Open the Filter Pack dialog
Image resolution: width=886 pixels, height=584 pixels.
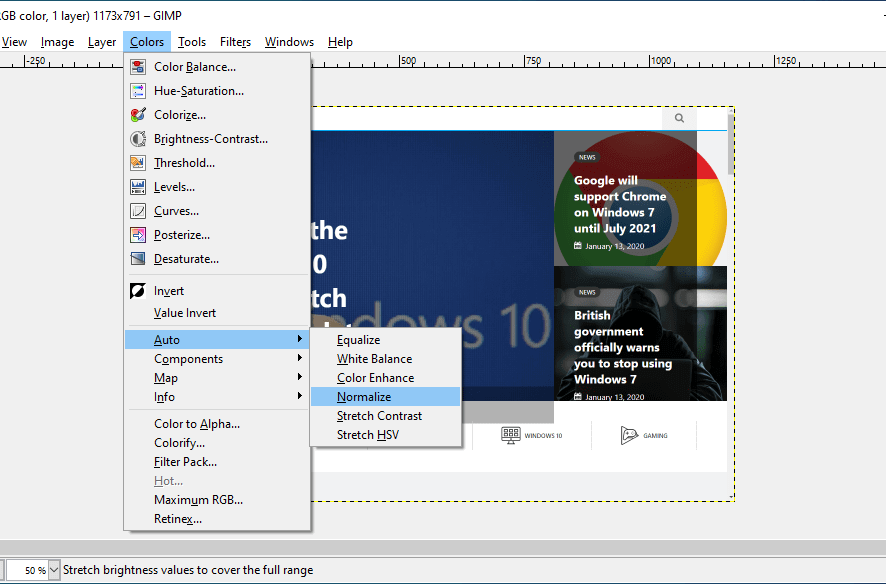click(217, 462)
